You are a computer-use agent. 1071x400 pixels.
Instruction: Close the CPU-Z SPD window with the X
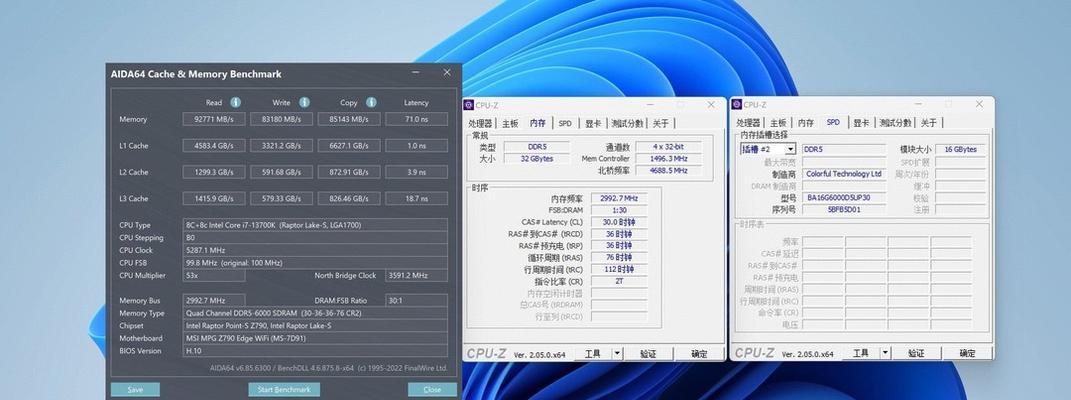click(979, 104)
